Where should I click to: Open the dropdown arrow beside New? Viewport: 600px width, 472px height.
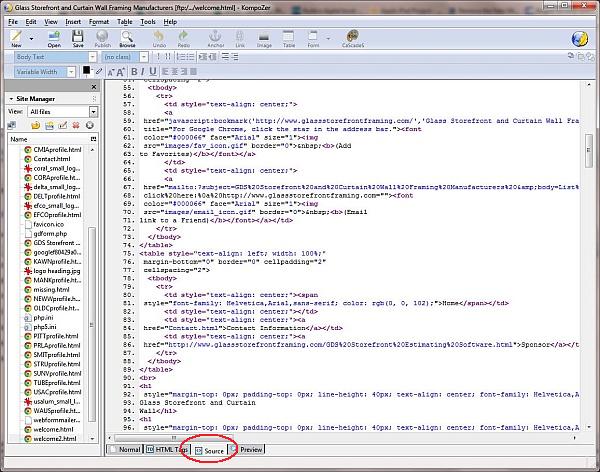(x=31, y=39)
